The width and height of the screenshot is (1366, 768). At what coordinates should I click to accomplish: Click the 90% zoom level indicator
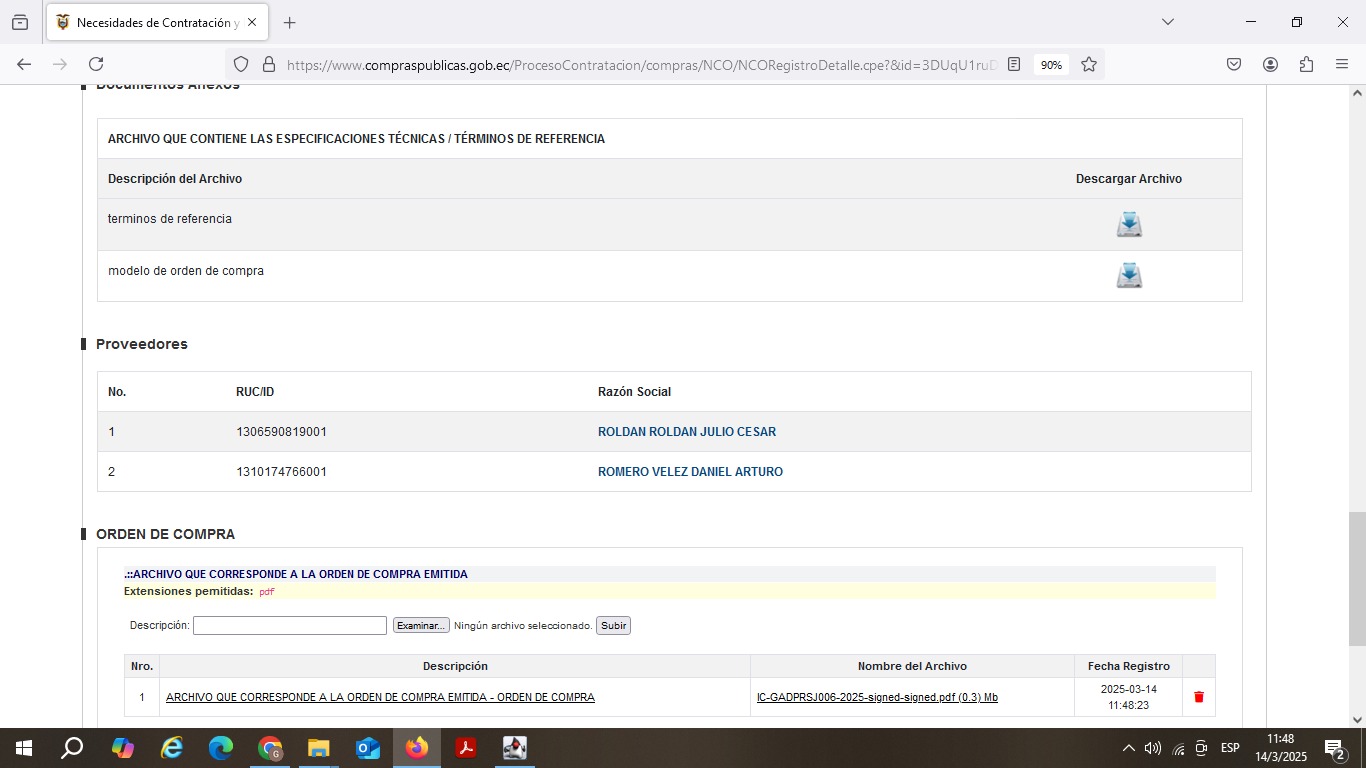[x=1051, y=64]
